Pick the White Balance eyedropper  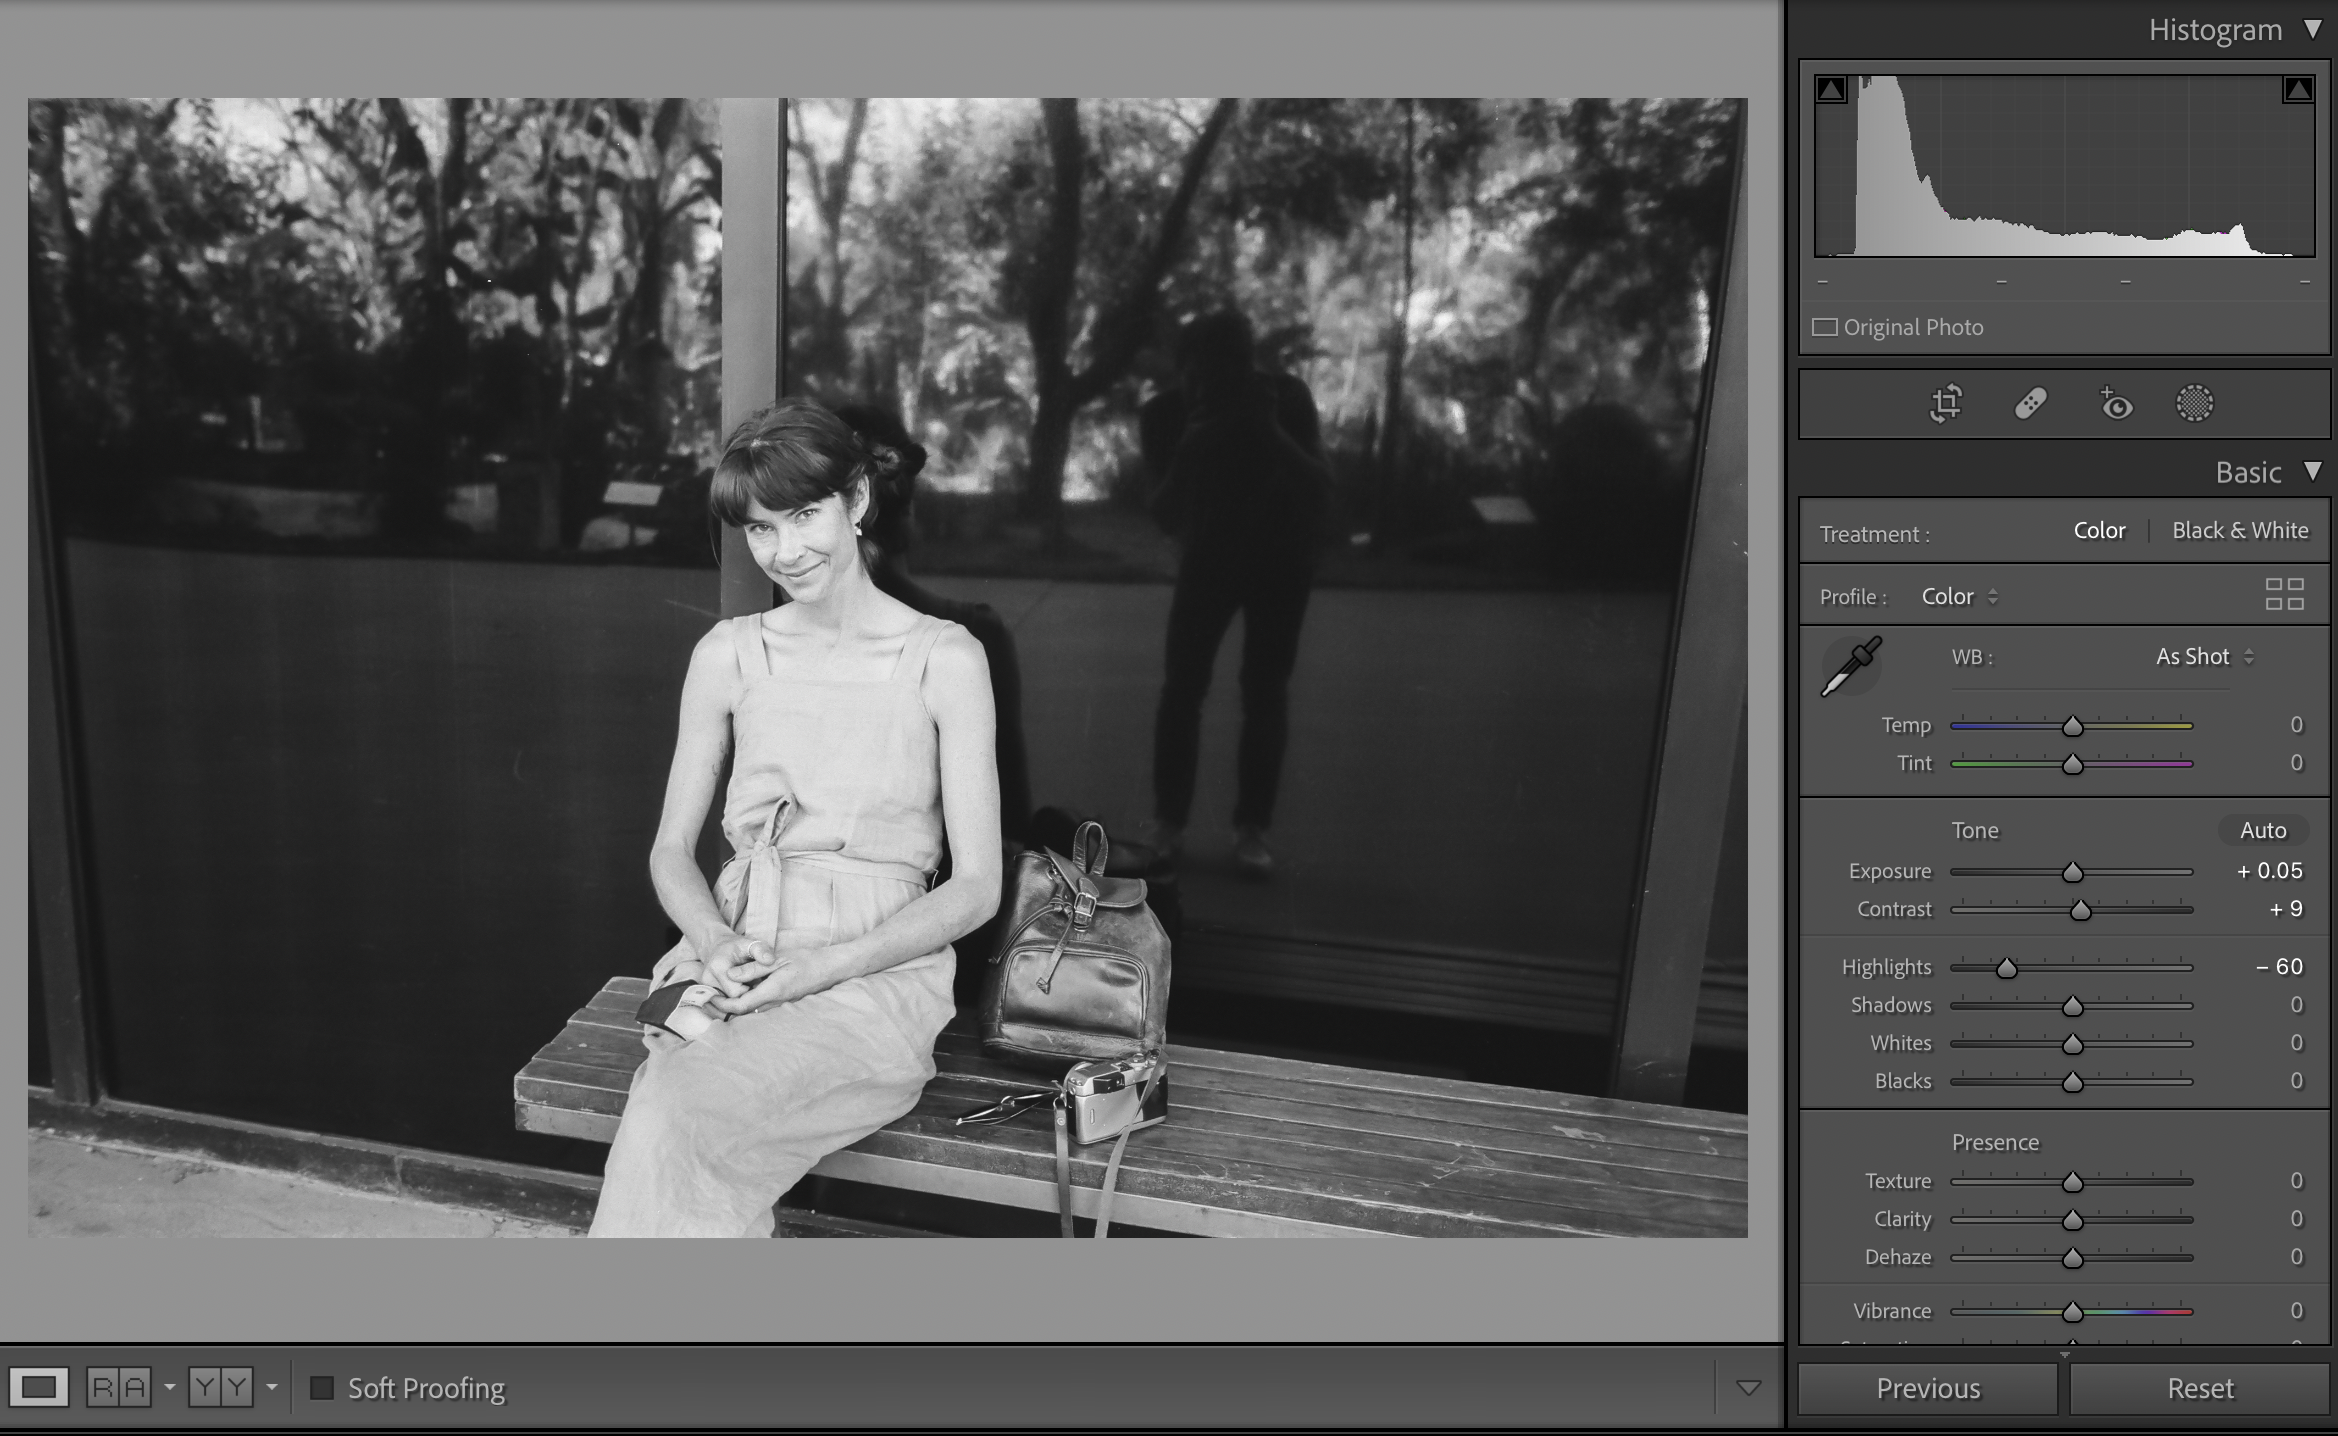1850,666
